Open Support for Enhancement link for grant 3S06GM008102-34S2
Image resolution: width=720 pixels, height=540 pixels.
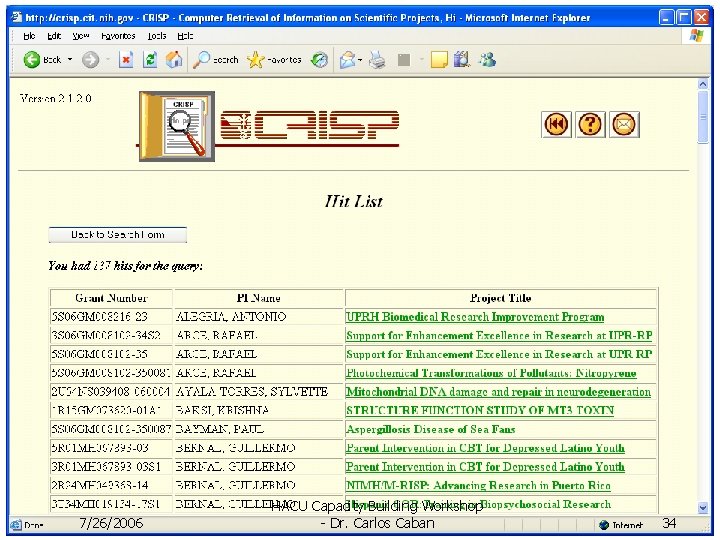click(x=499, y=336)
